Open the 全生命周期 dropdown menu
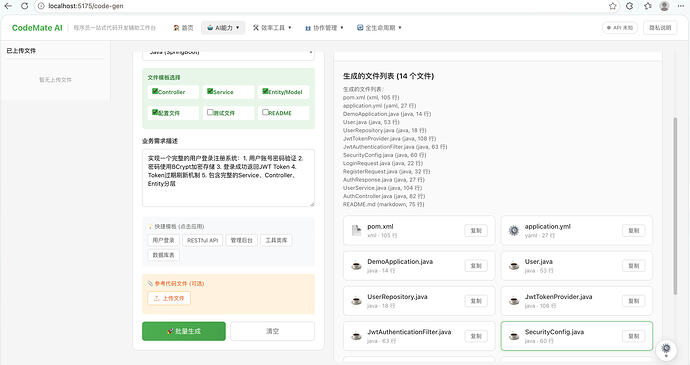This screenshot has width=690, height=365. point(379,28)
